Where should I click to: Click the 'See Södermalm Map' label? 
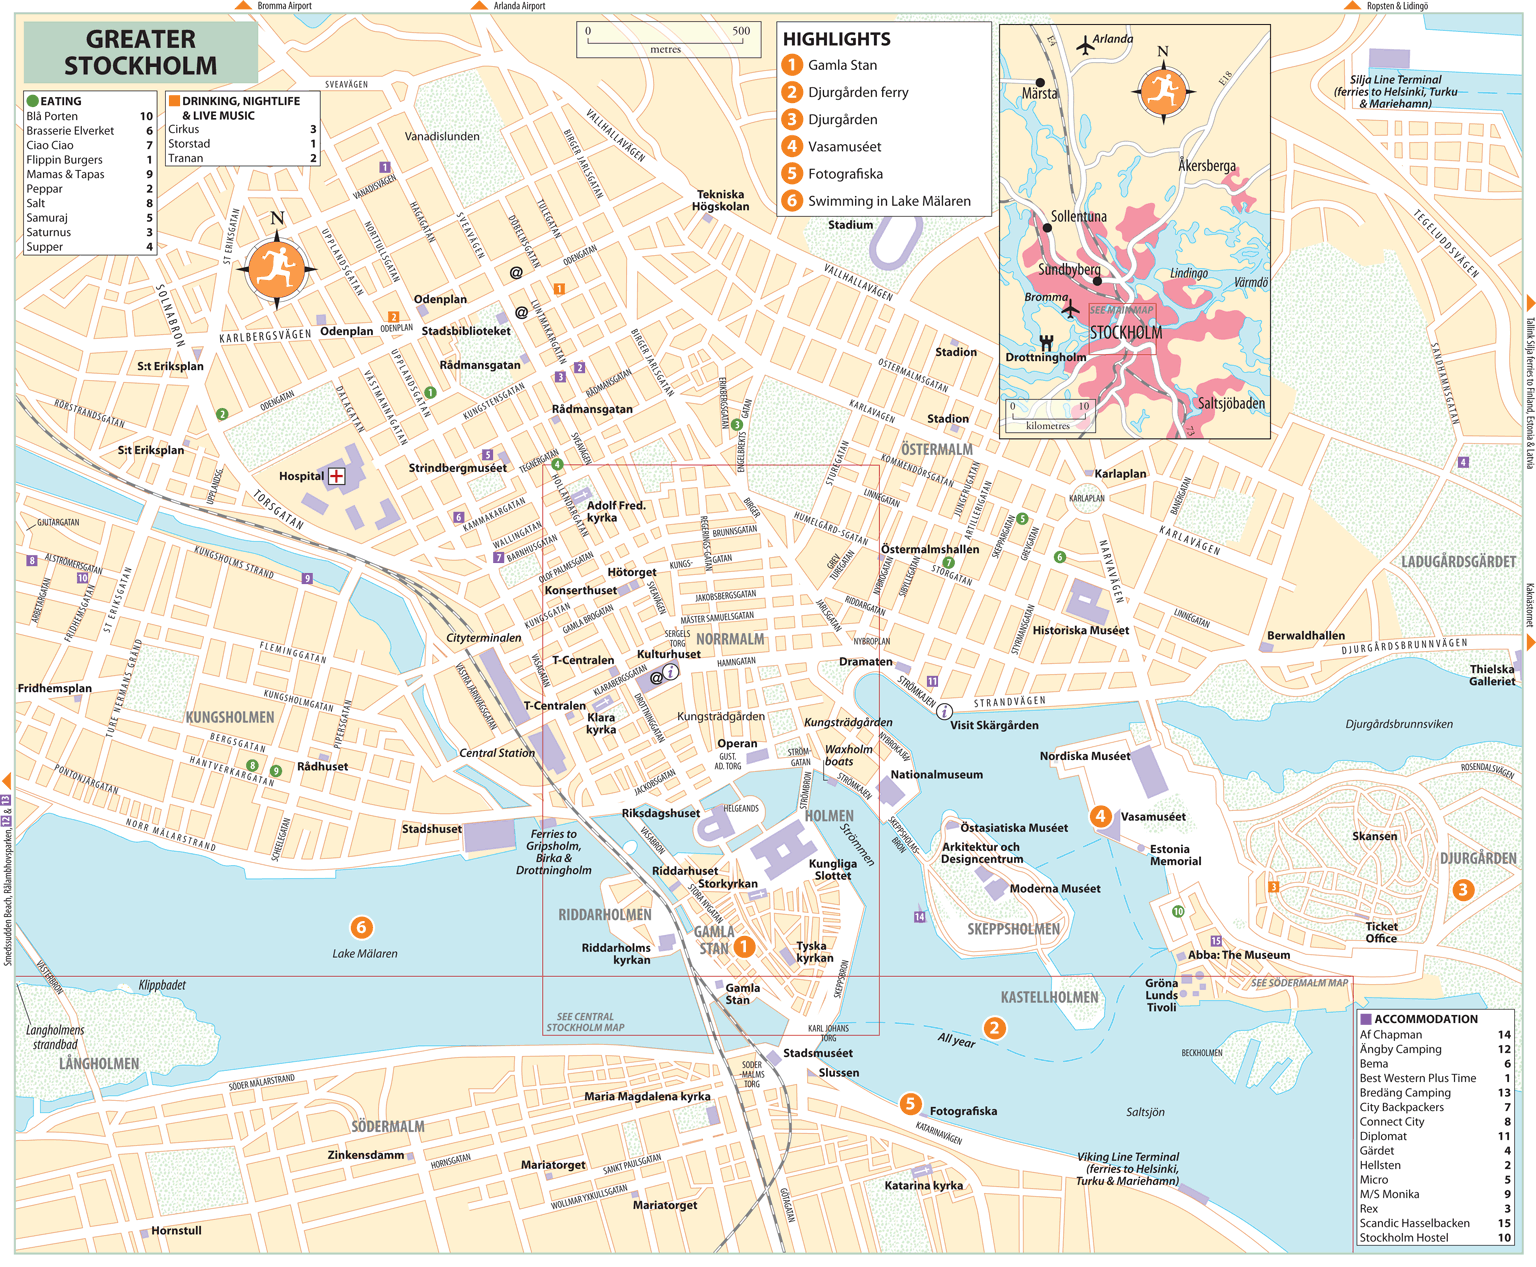(1299, 983)
